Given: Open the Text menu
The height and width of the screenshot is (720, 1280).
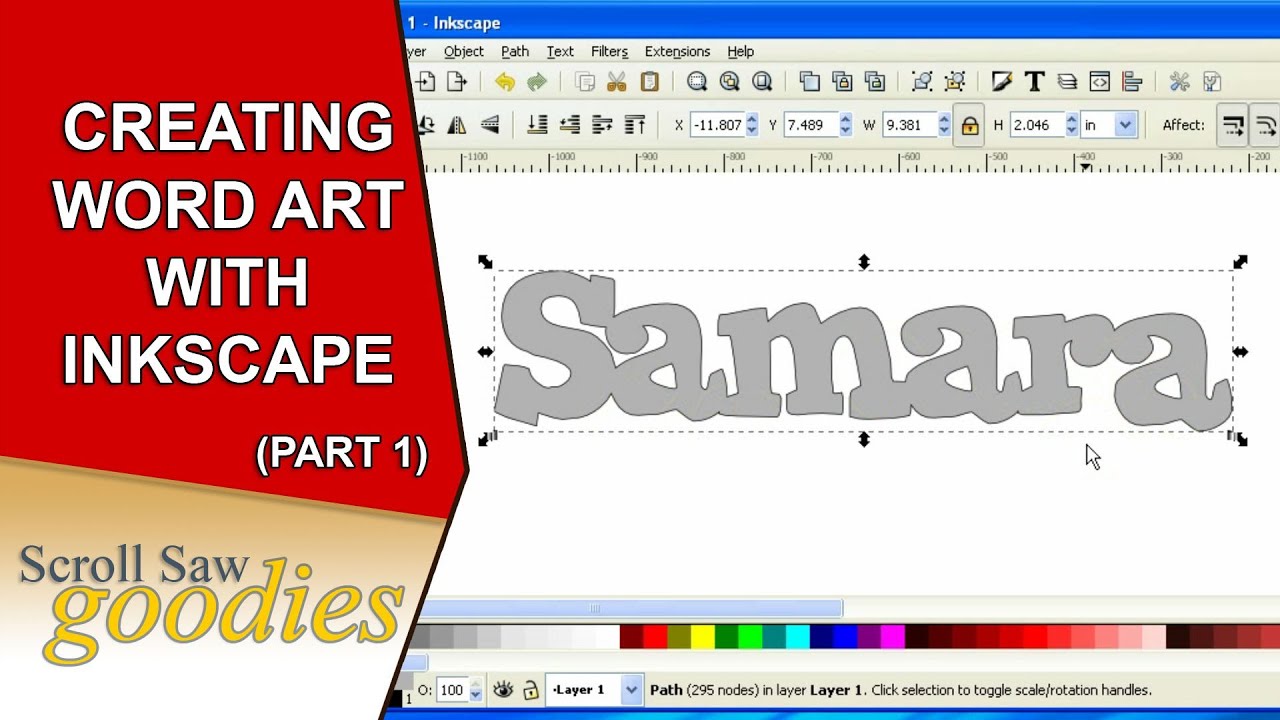Looking at the screenshot, I should click(x=560, y=51).
